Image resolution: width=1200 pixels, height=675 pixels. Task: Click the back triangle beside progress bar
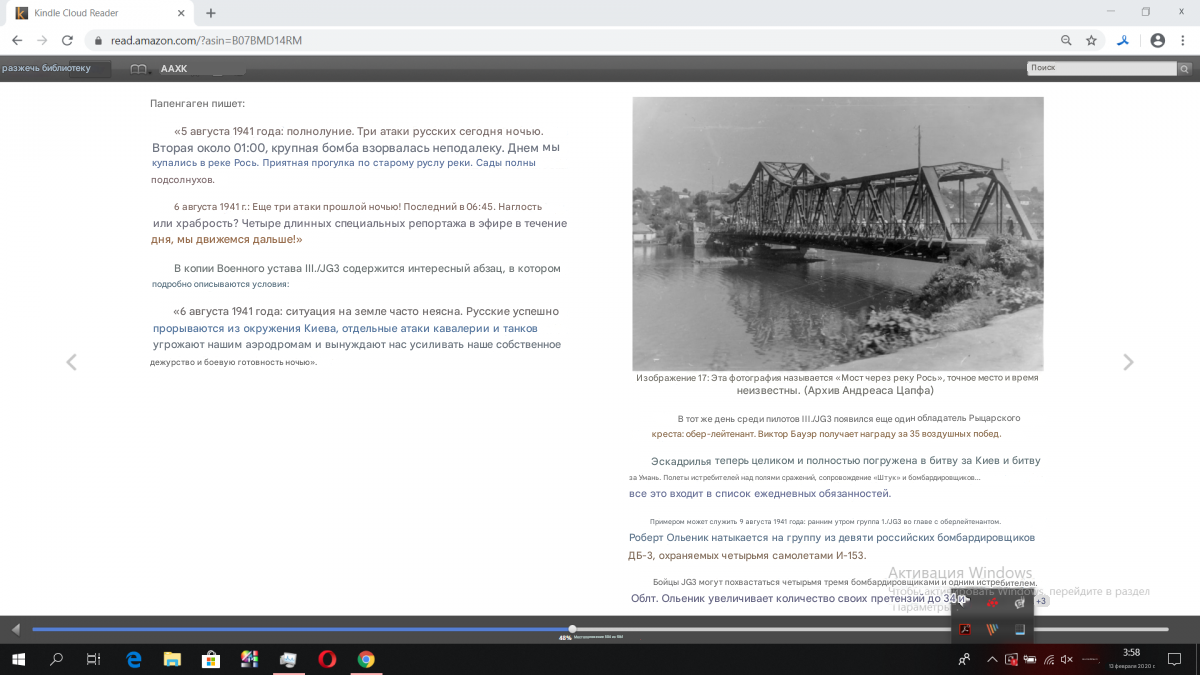15,629
